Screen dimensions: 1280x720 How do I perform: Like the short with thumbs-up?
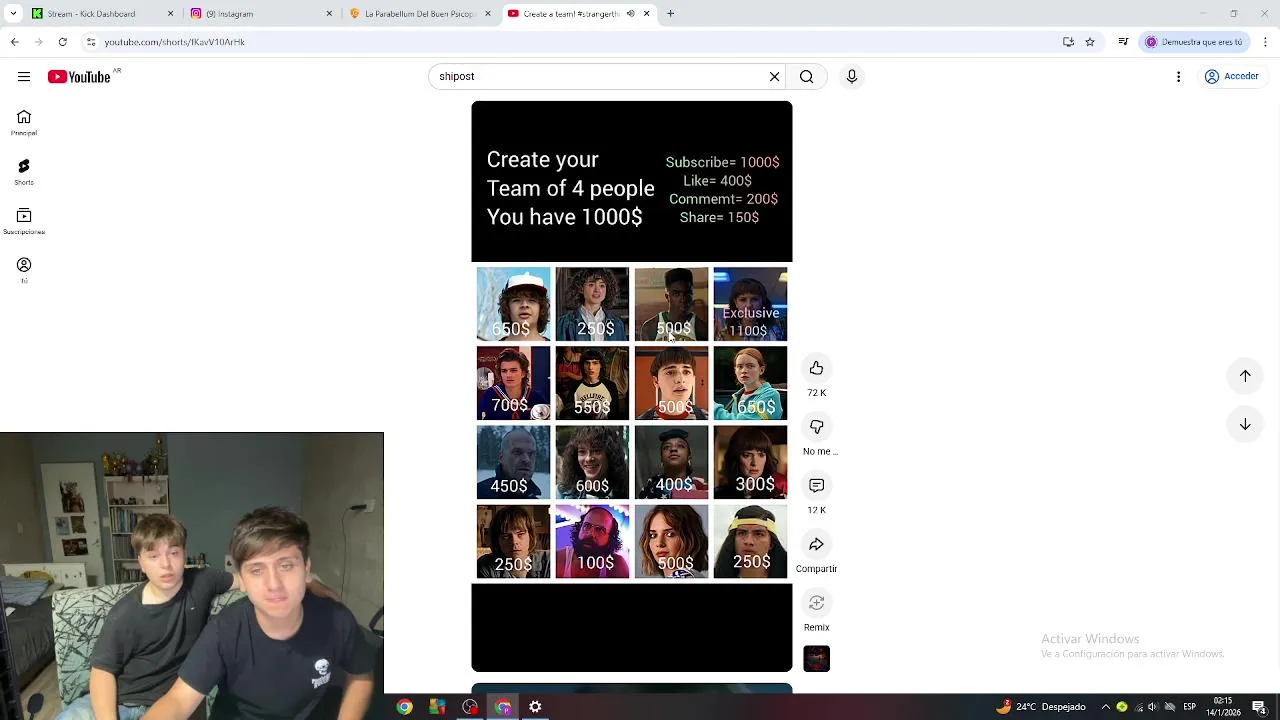tap(816, 368)
